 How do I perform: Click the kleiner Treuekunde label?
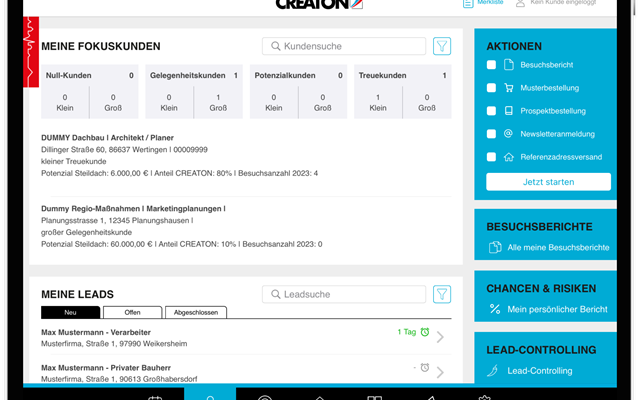[x=73, y=161]
